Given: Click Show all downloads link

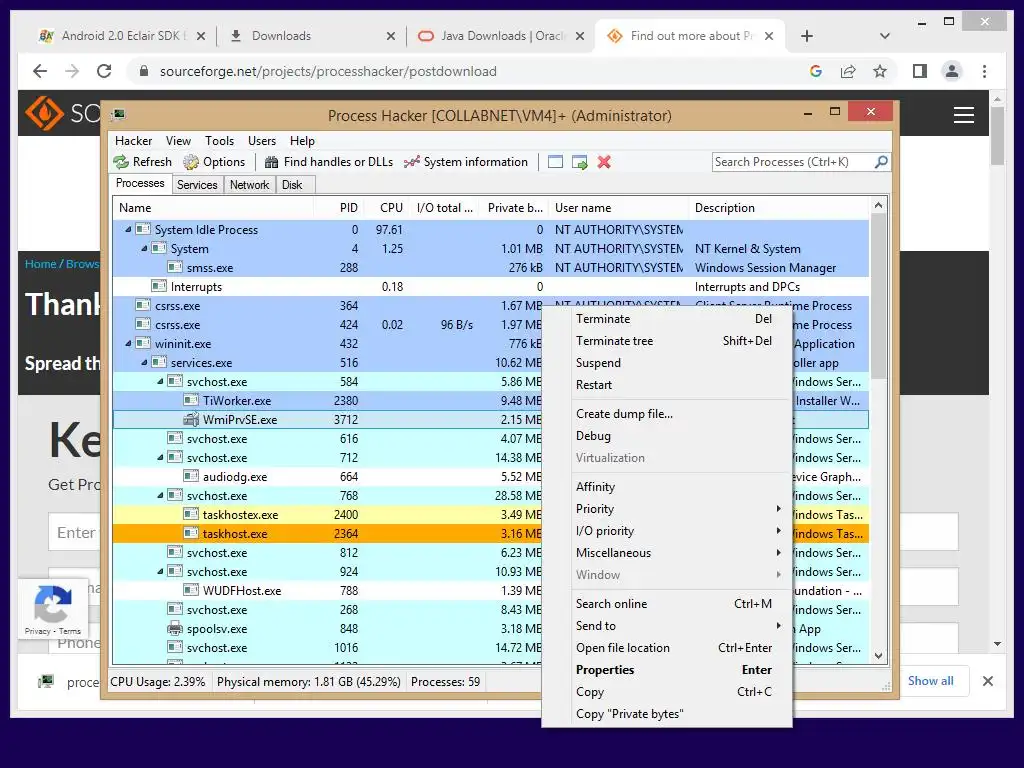Looking at the screenshot, I should point(930,680).
